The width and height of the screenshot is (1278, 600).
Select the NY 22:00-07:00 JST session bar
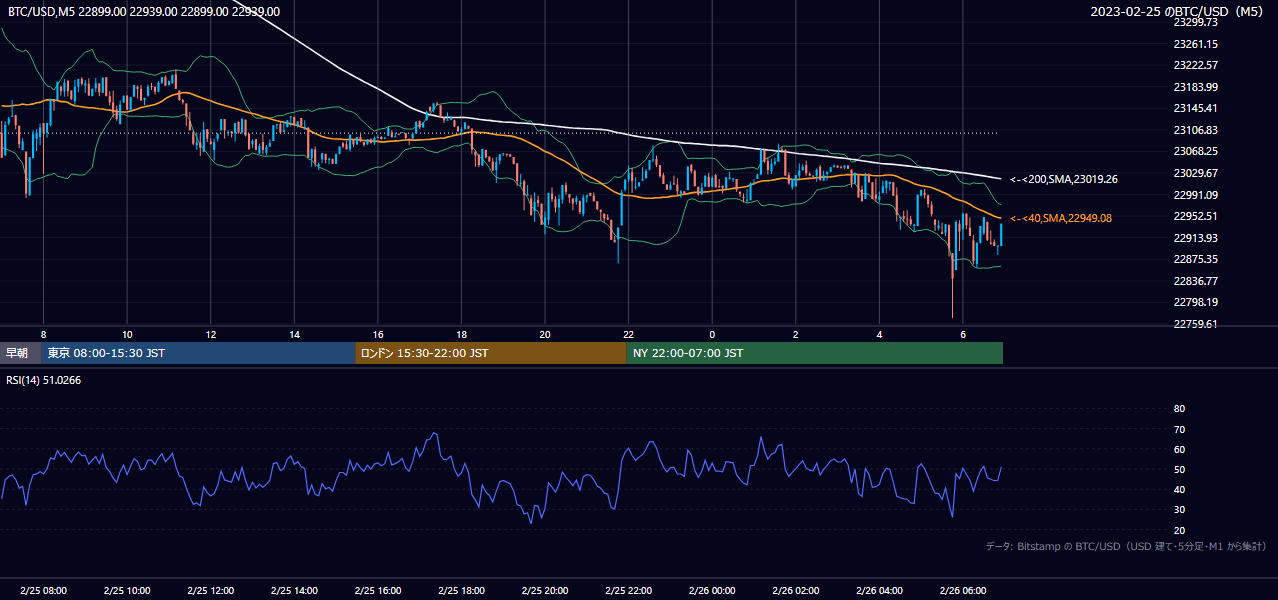pos(815,353)
